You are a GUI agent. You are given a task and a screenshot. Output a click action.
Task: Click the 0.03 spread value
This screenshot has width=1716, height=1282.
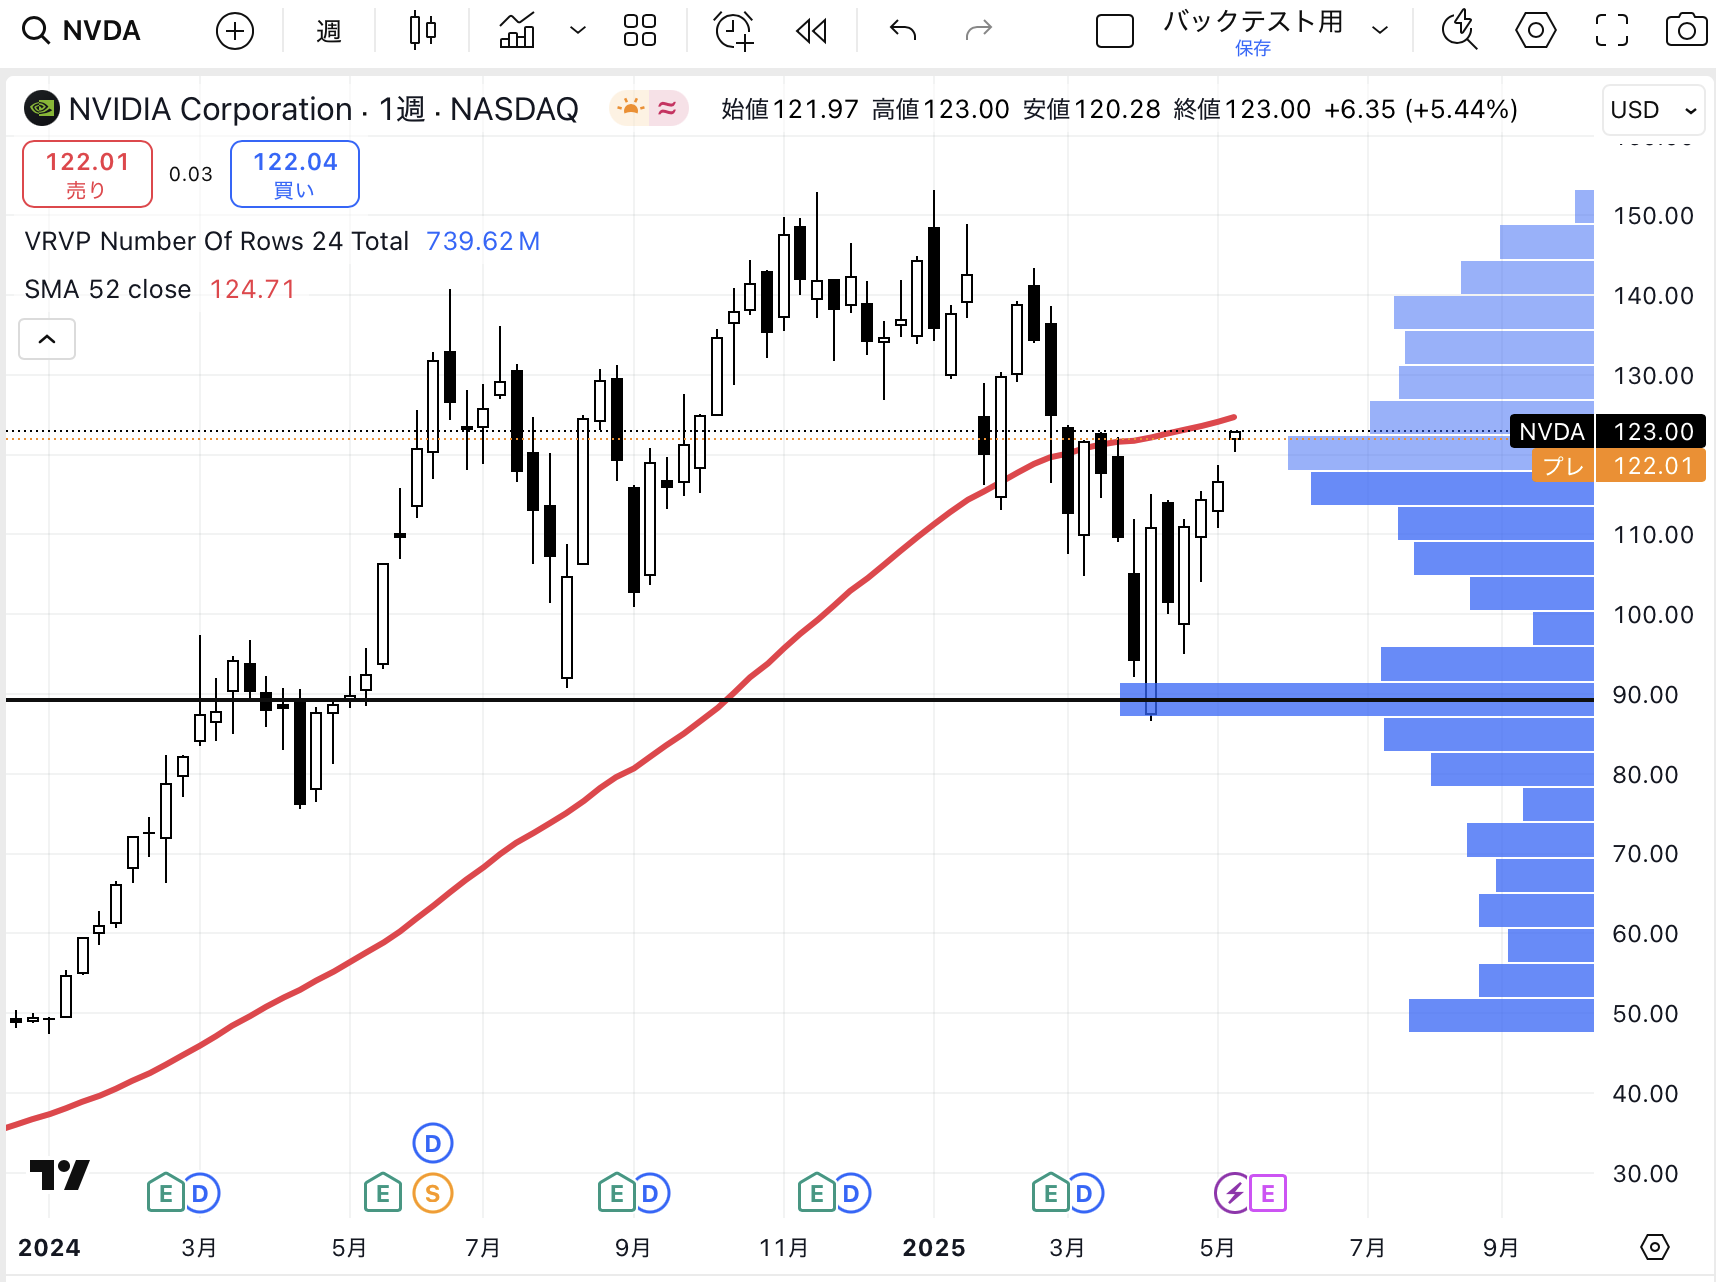[x=191, y=174]
